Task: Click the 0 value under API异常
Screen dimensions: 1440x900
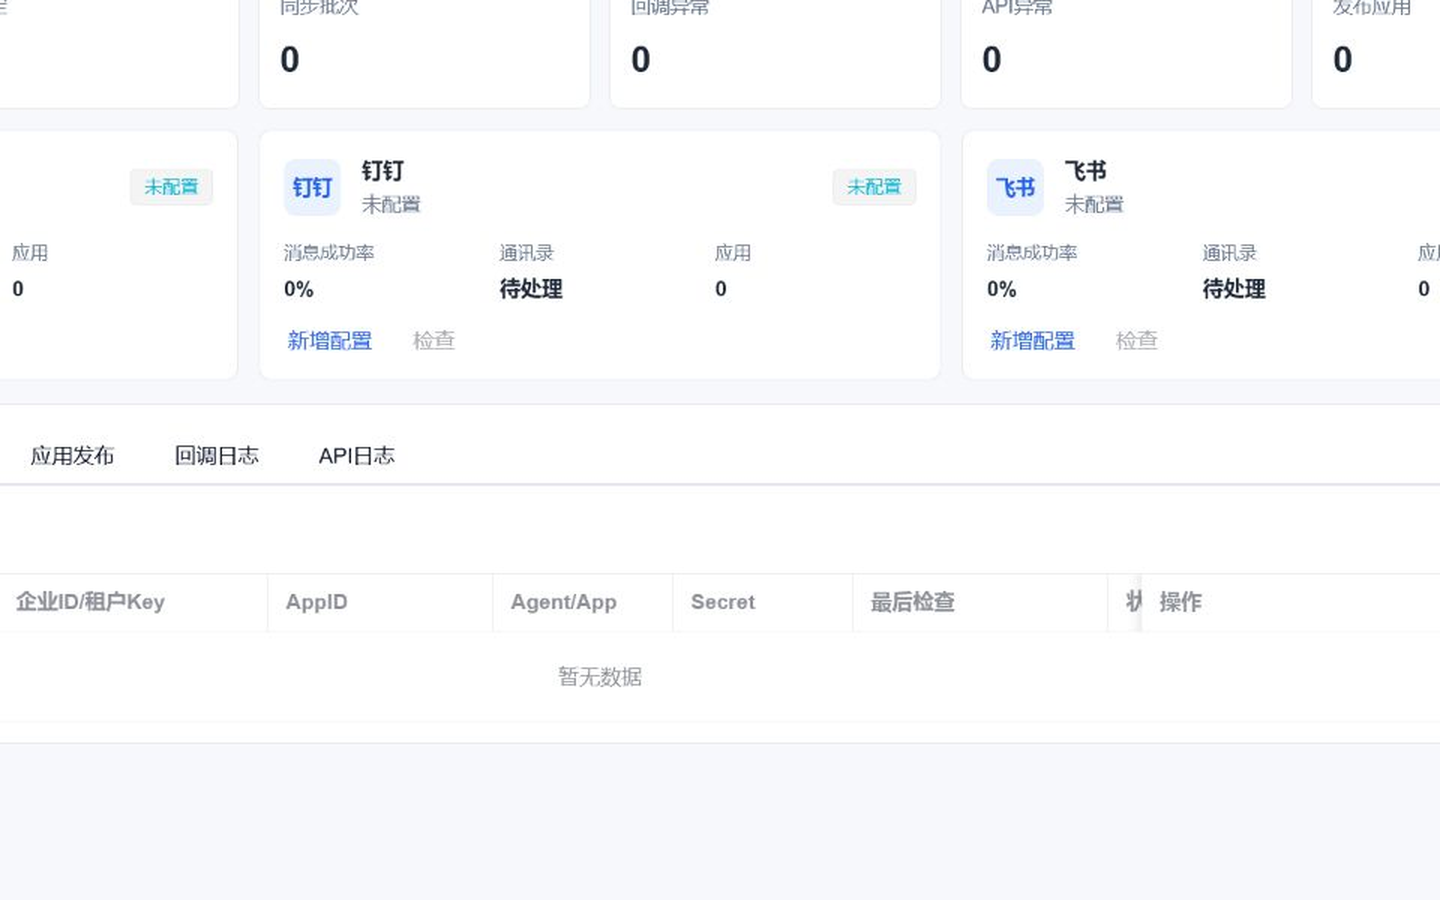Action: tap(992, 60)
